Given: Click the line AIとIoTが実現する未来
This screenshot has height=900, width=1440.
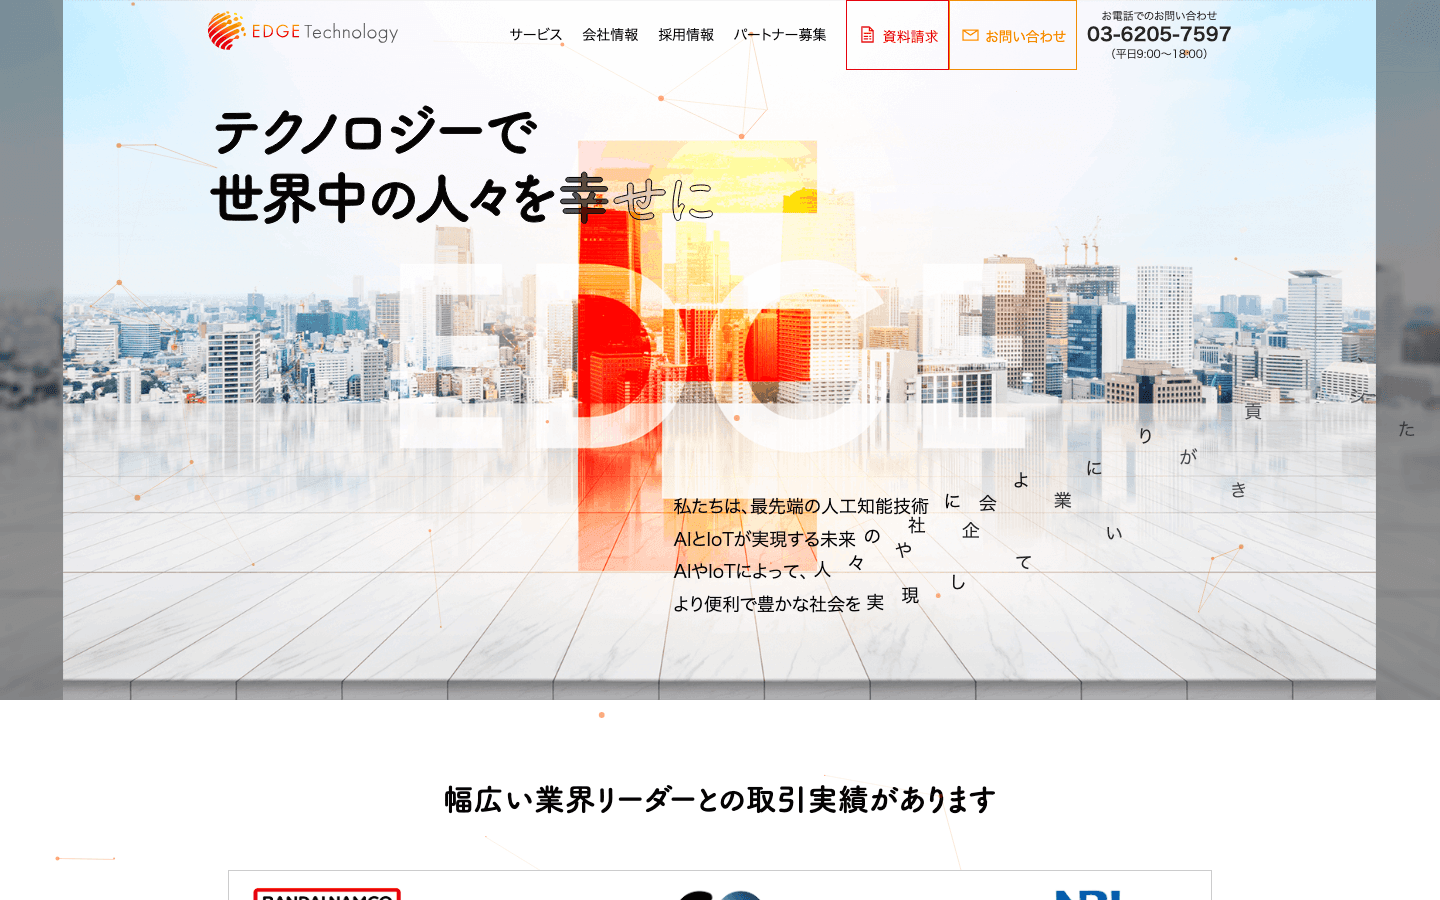Looking at the screenshot, I should coord(765,539).
